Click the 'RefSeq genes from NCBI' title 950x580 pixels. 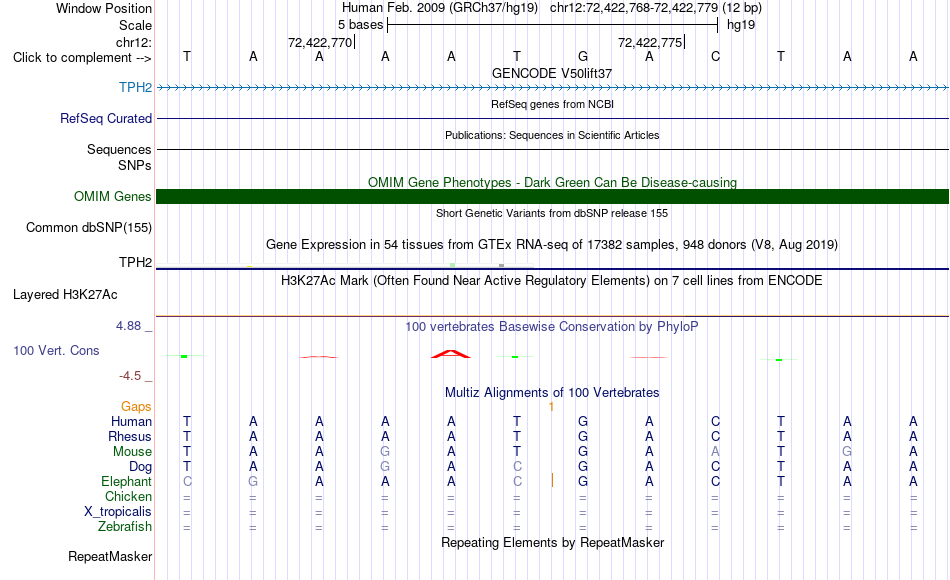click(552, 104)
